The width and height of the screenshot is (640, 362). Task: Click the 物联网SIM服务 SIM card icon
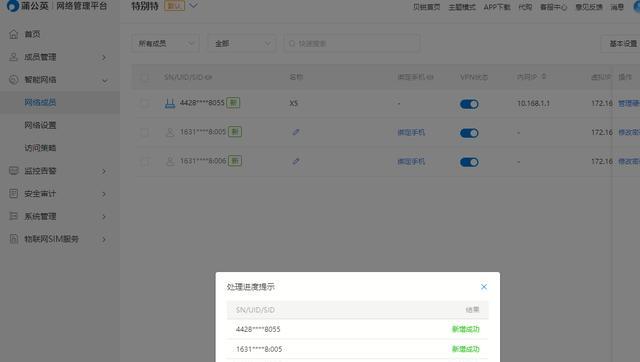[13, 239]
